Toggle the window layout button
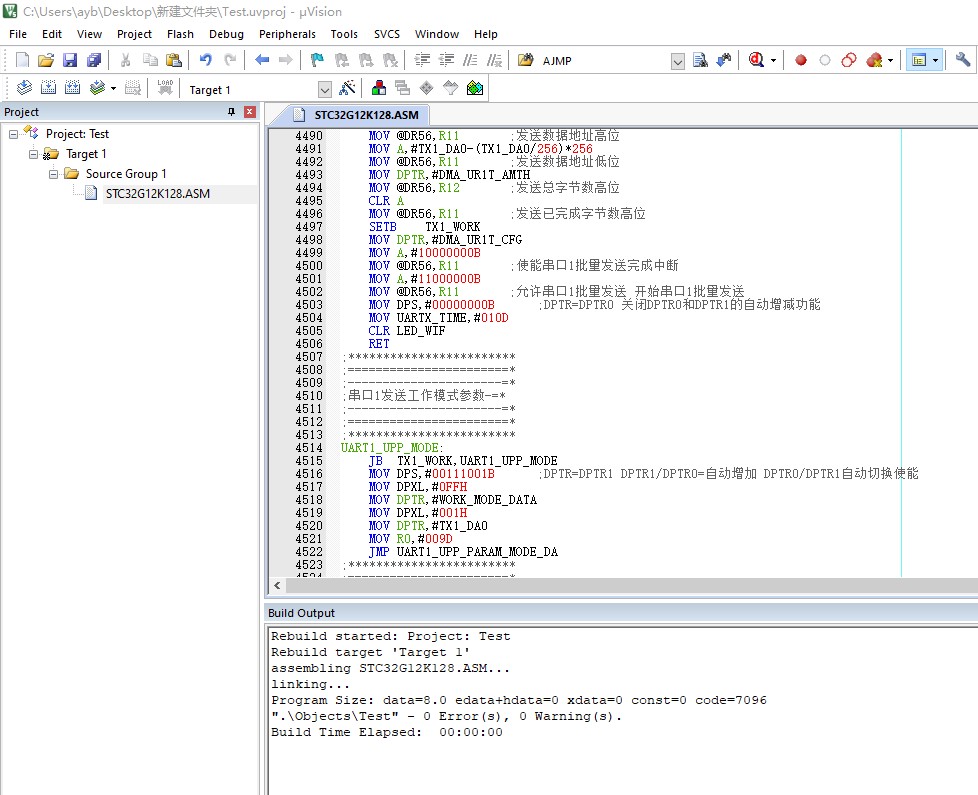Screen dimensions: 978x795 [918, 60]
